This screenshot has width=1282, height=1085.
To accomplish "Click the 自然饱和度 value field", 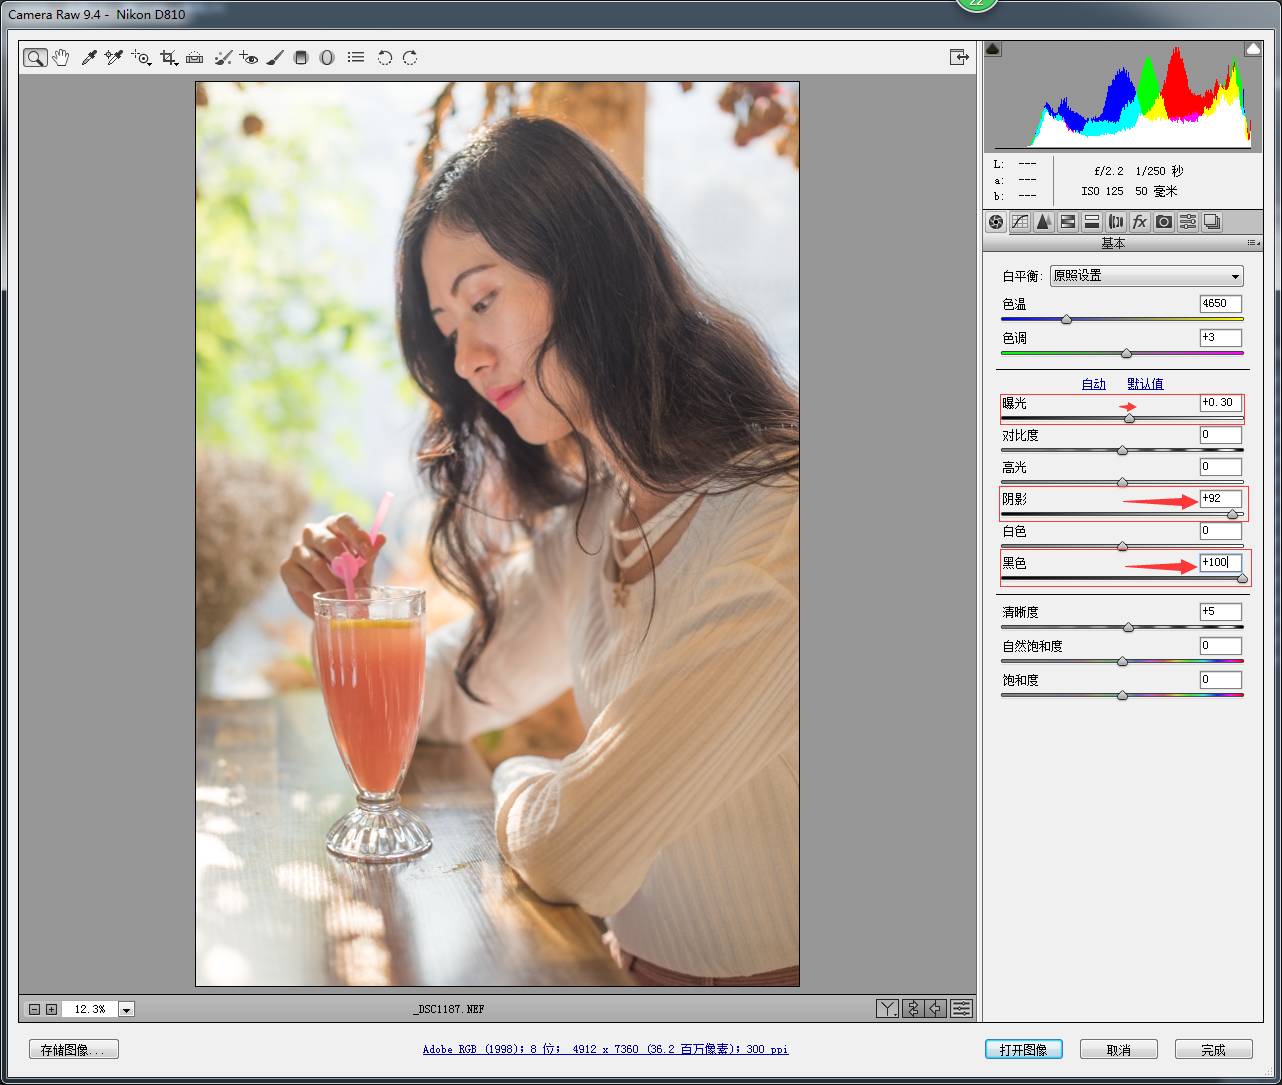I will (x=1221, y=646).
